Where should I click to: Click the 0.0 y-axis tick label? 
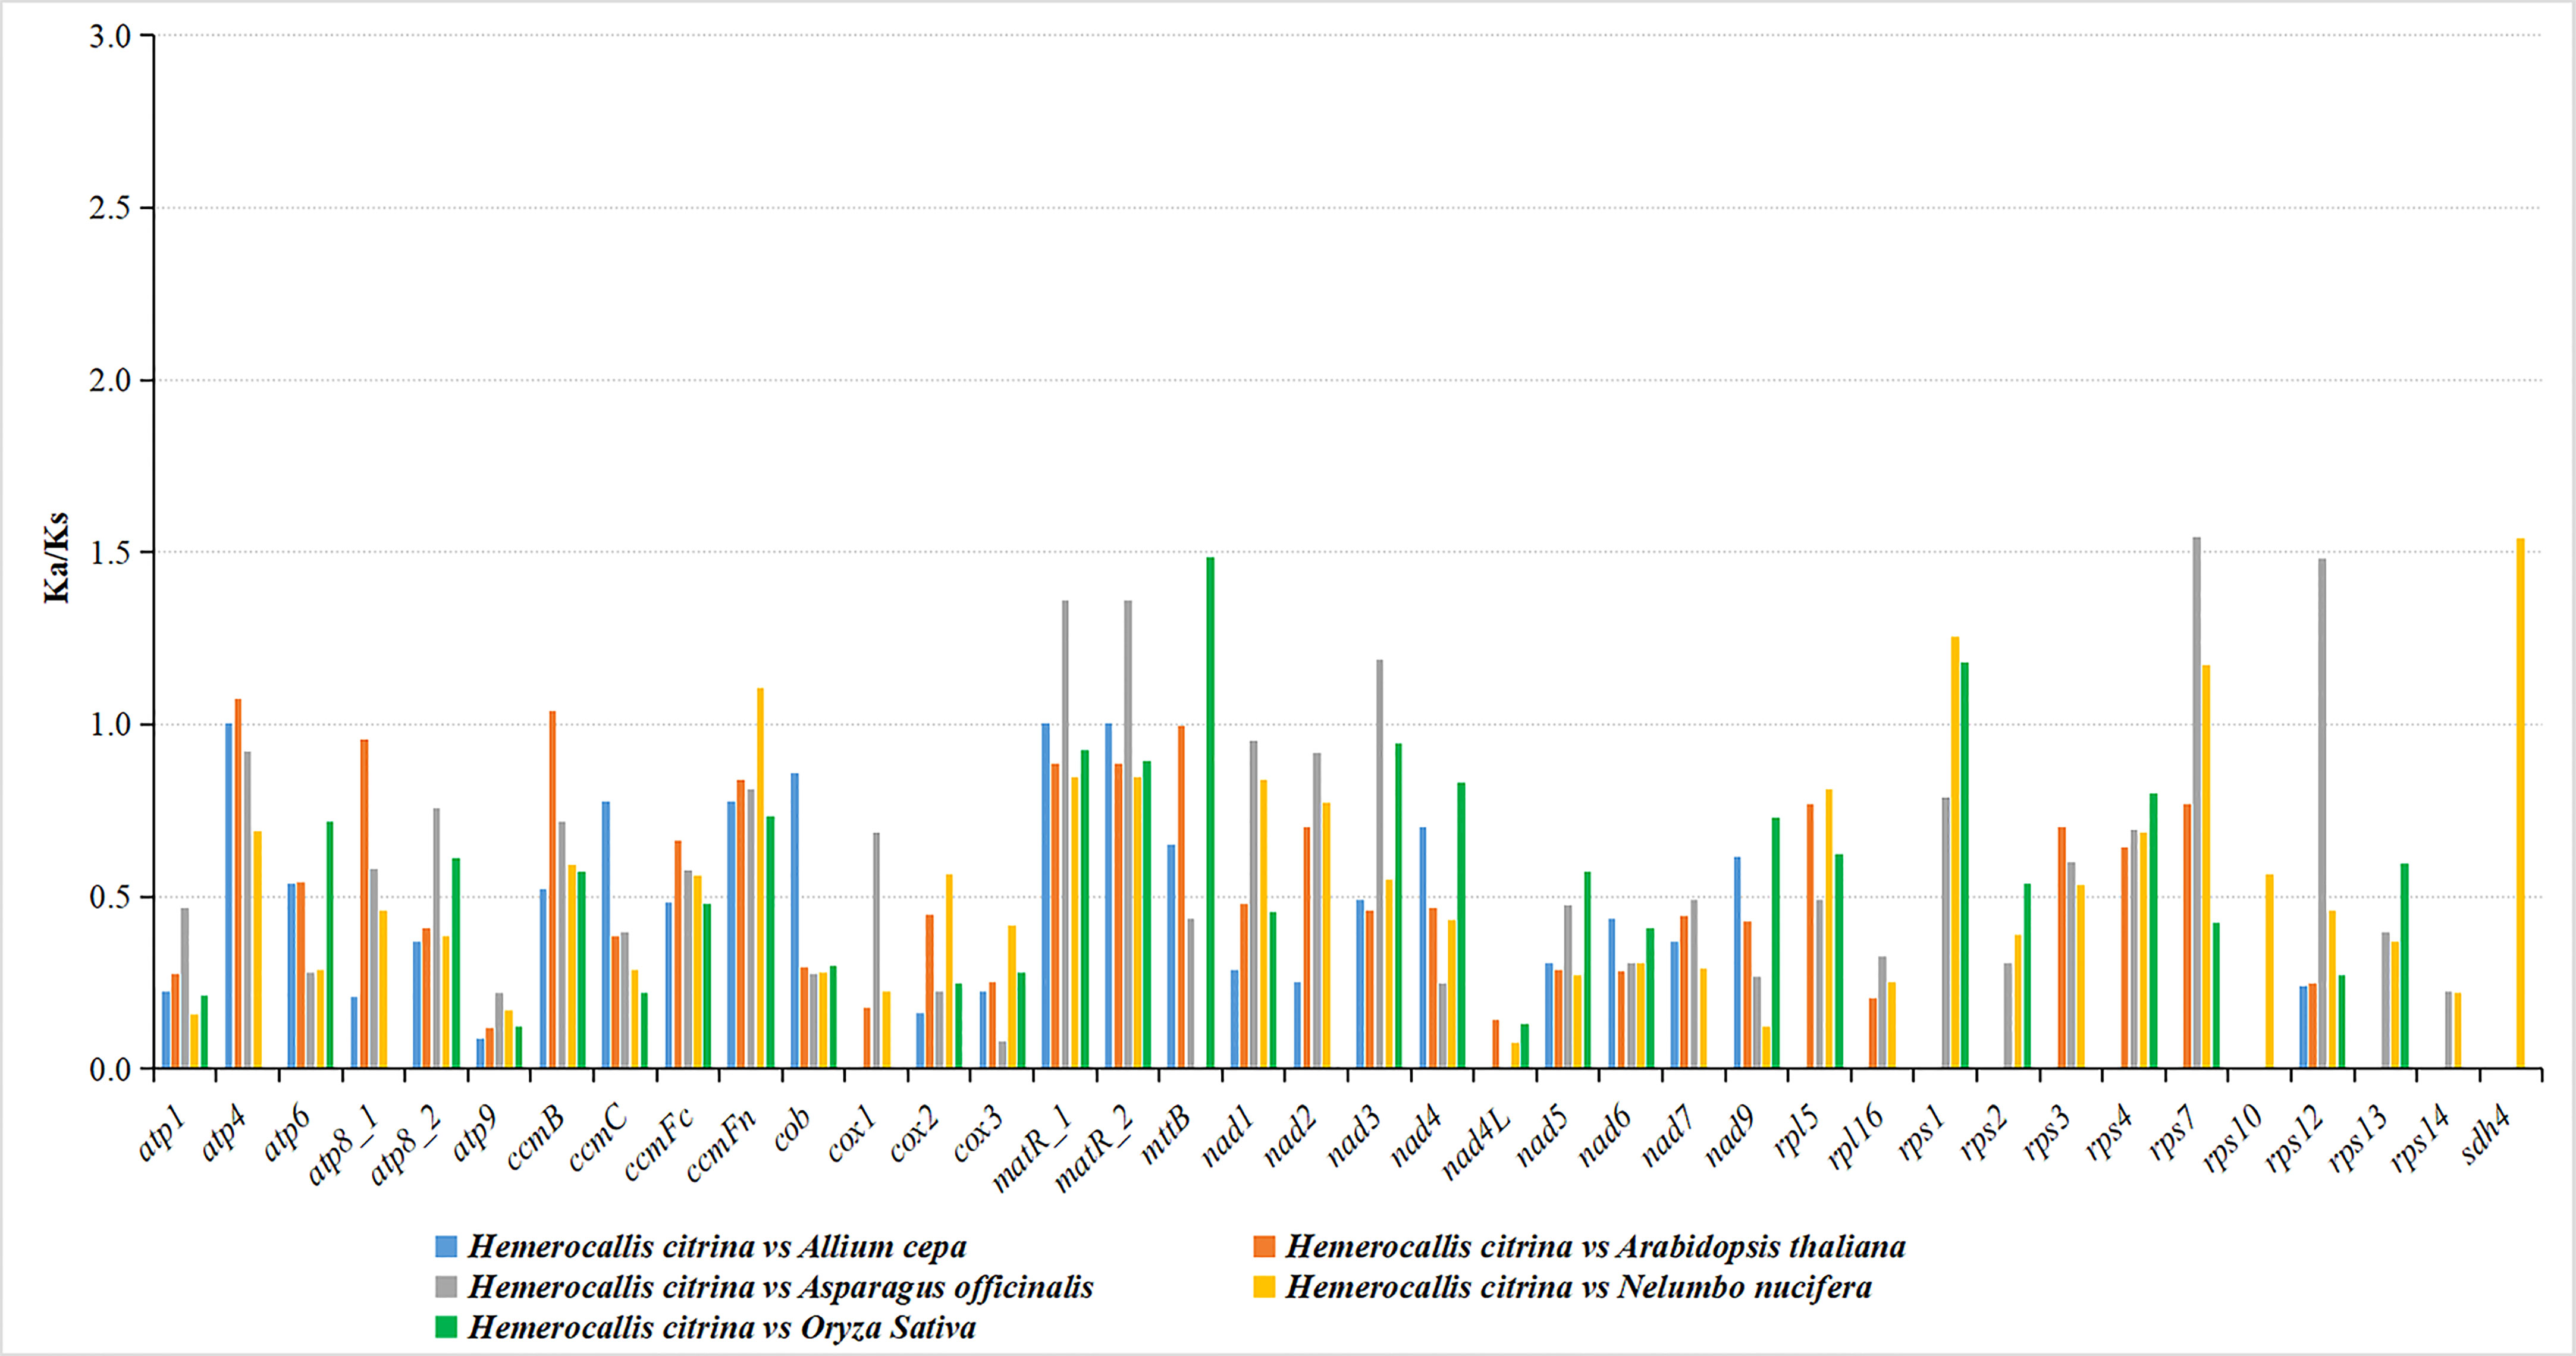tap(110, 1070)
